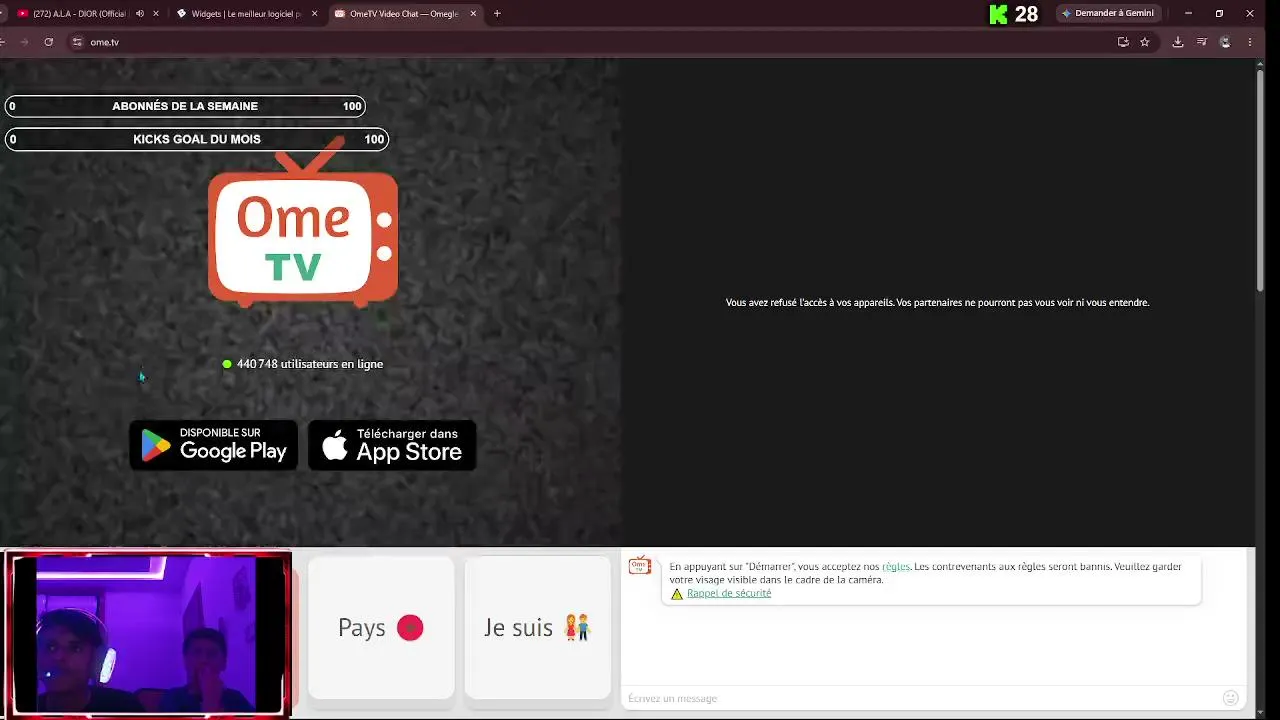Screen dimensions: 1280x720
Task: Open the Je suis gender selector
Action: pos(538,628)
